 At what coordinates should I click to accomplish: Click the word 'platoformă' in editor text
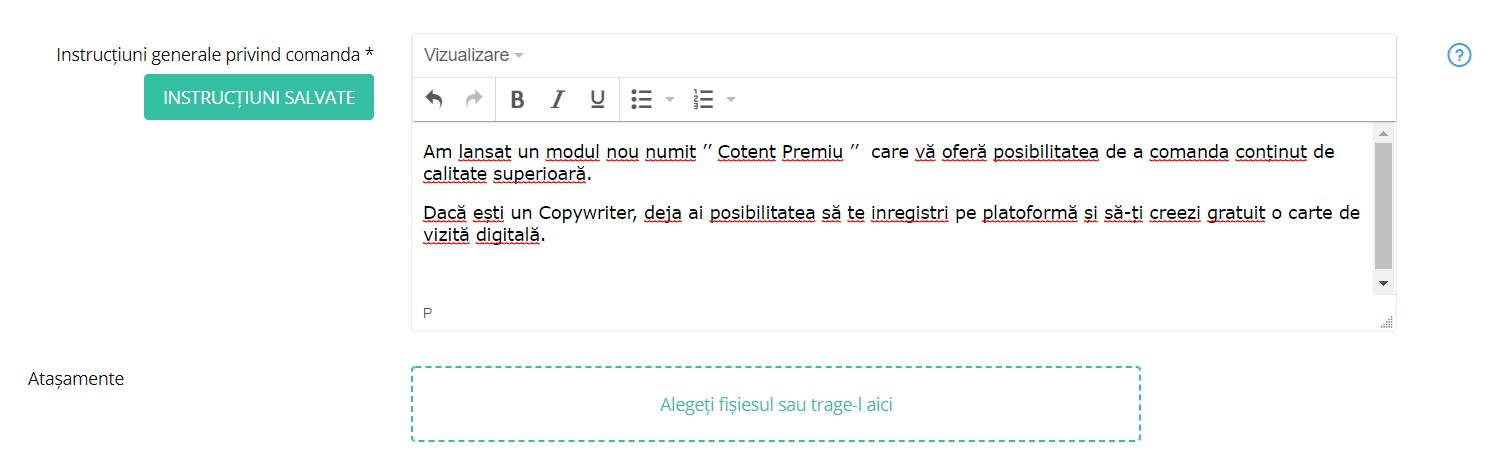tap(1030, 213)
